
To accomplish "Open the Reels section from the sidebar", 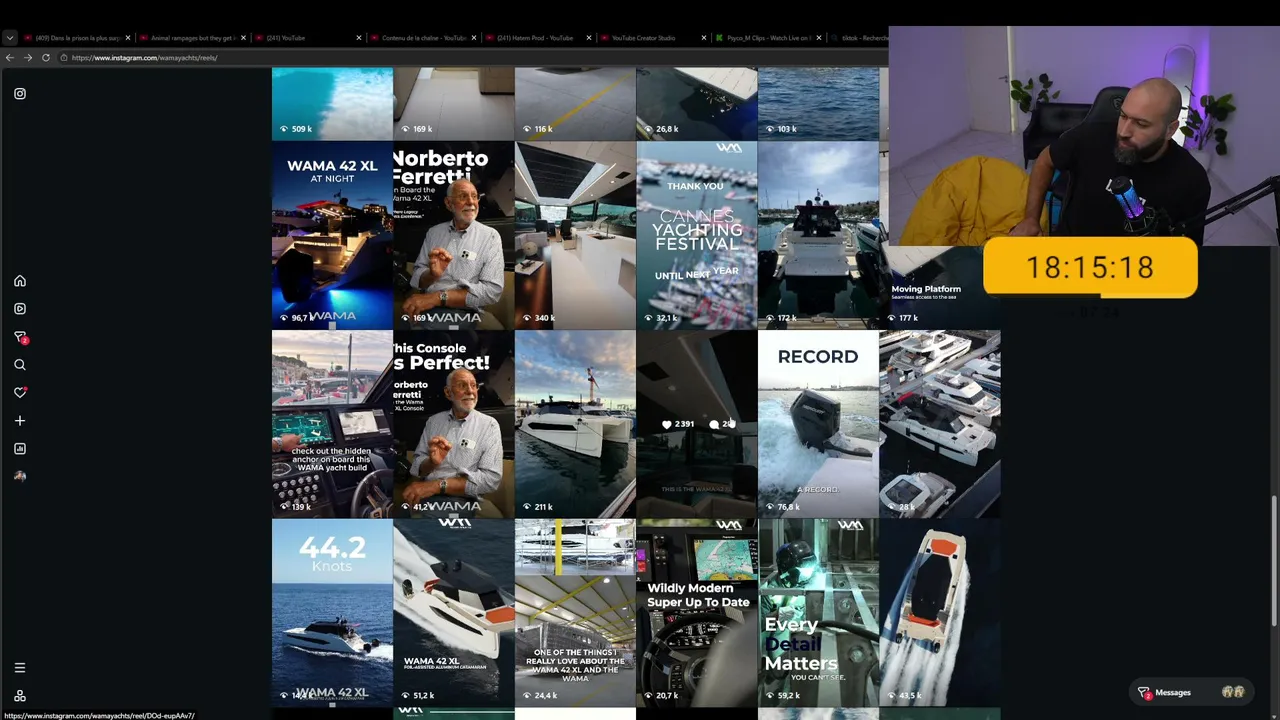I will (20, 309).
